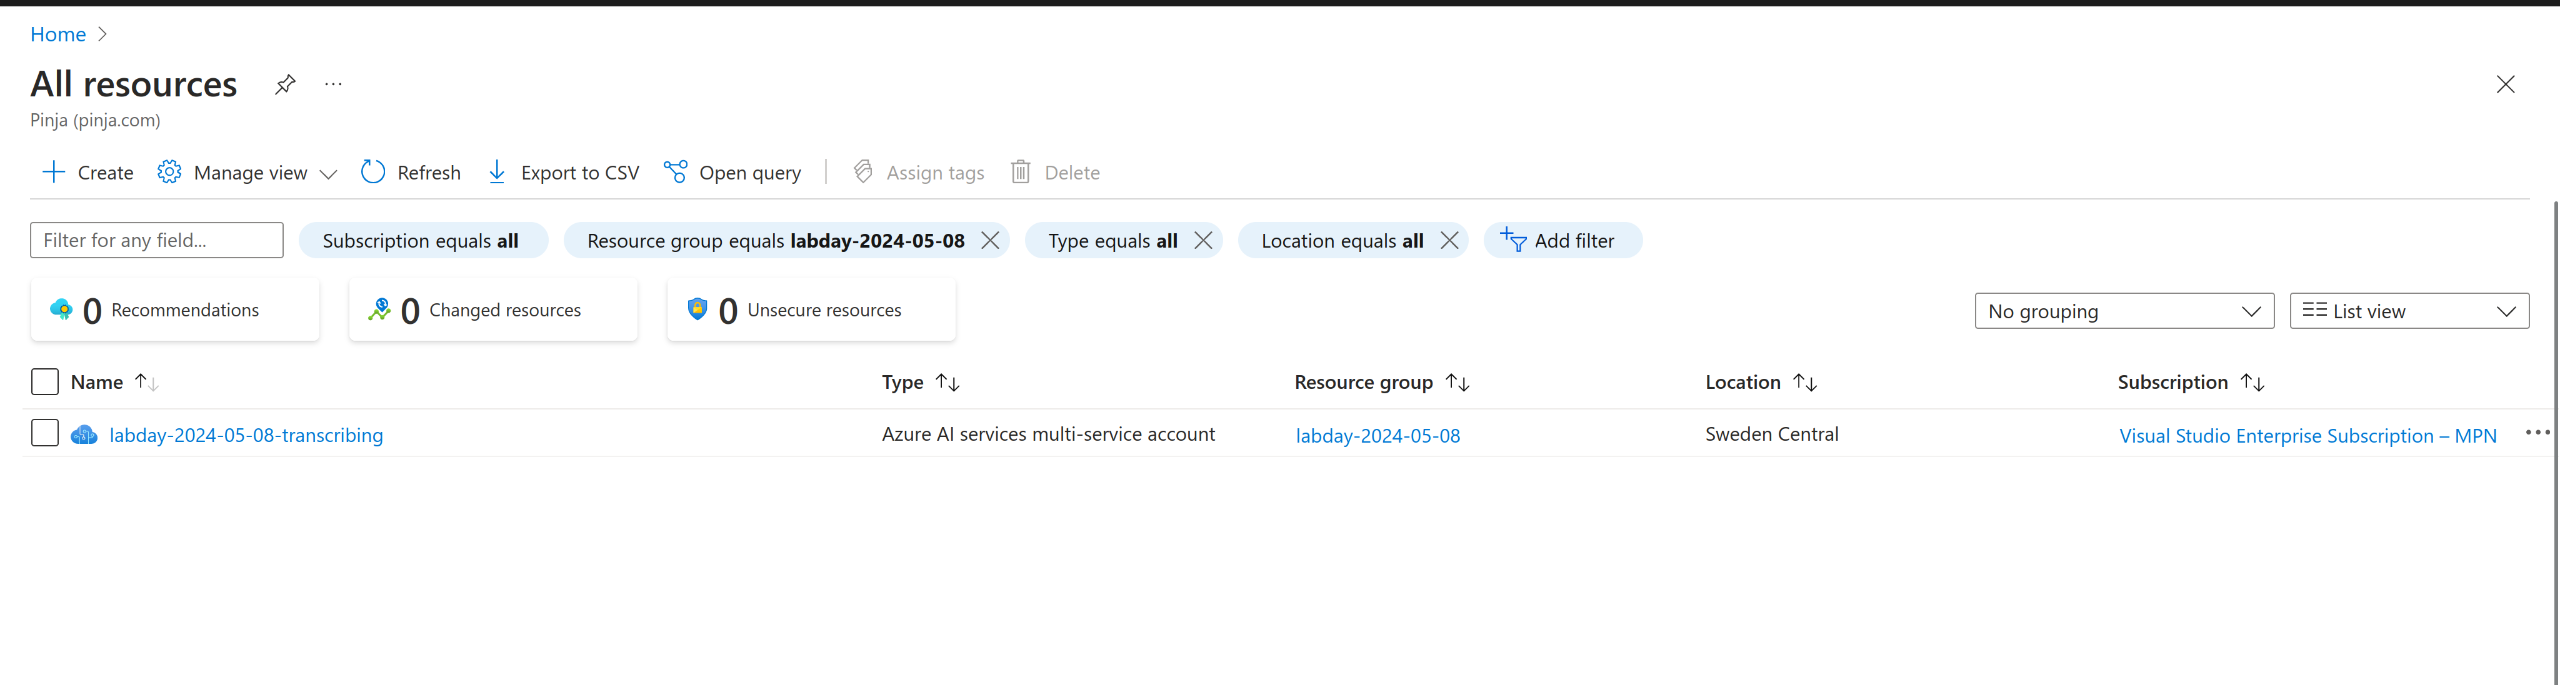This screenshot has height=685, width=2560.
Task: Open query in Resource Graph
Action: coord(733,172)
